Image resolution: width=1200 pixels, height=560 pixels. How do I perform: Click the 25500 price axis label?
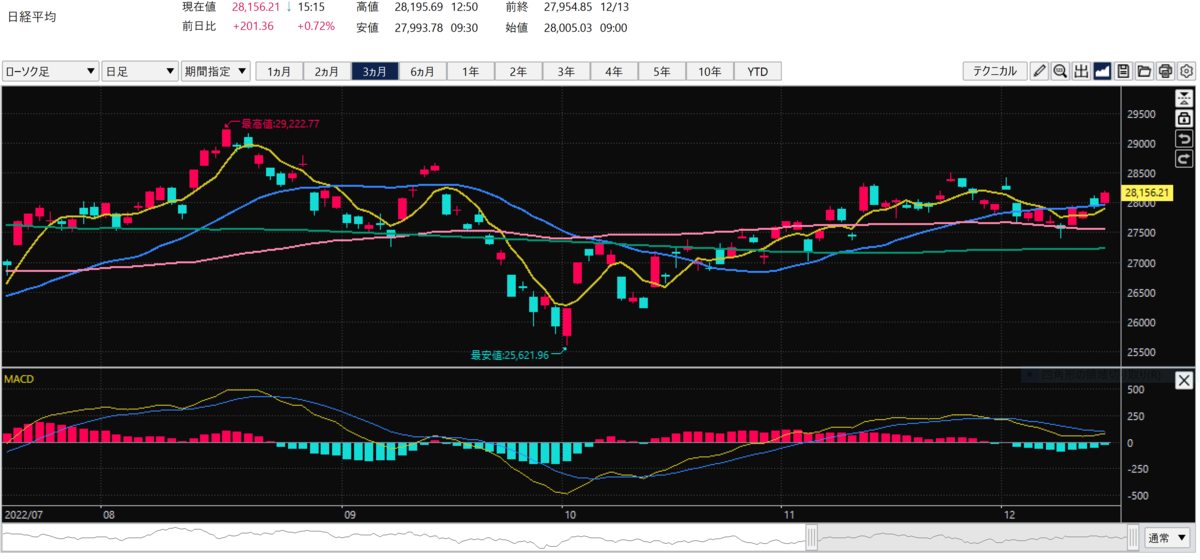tap(1141, 352)
